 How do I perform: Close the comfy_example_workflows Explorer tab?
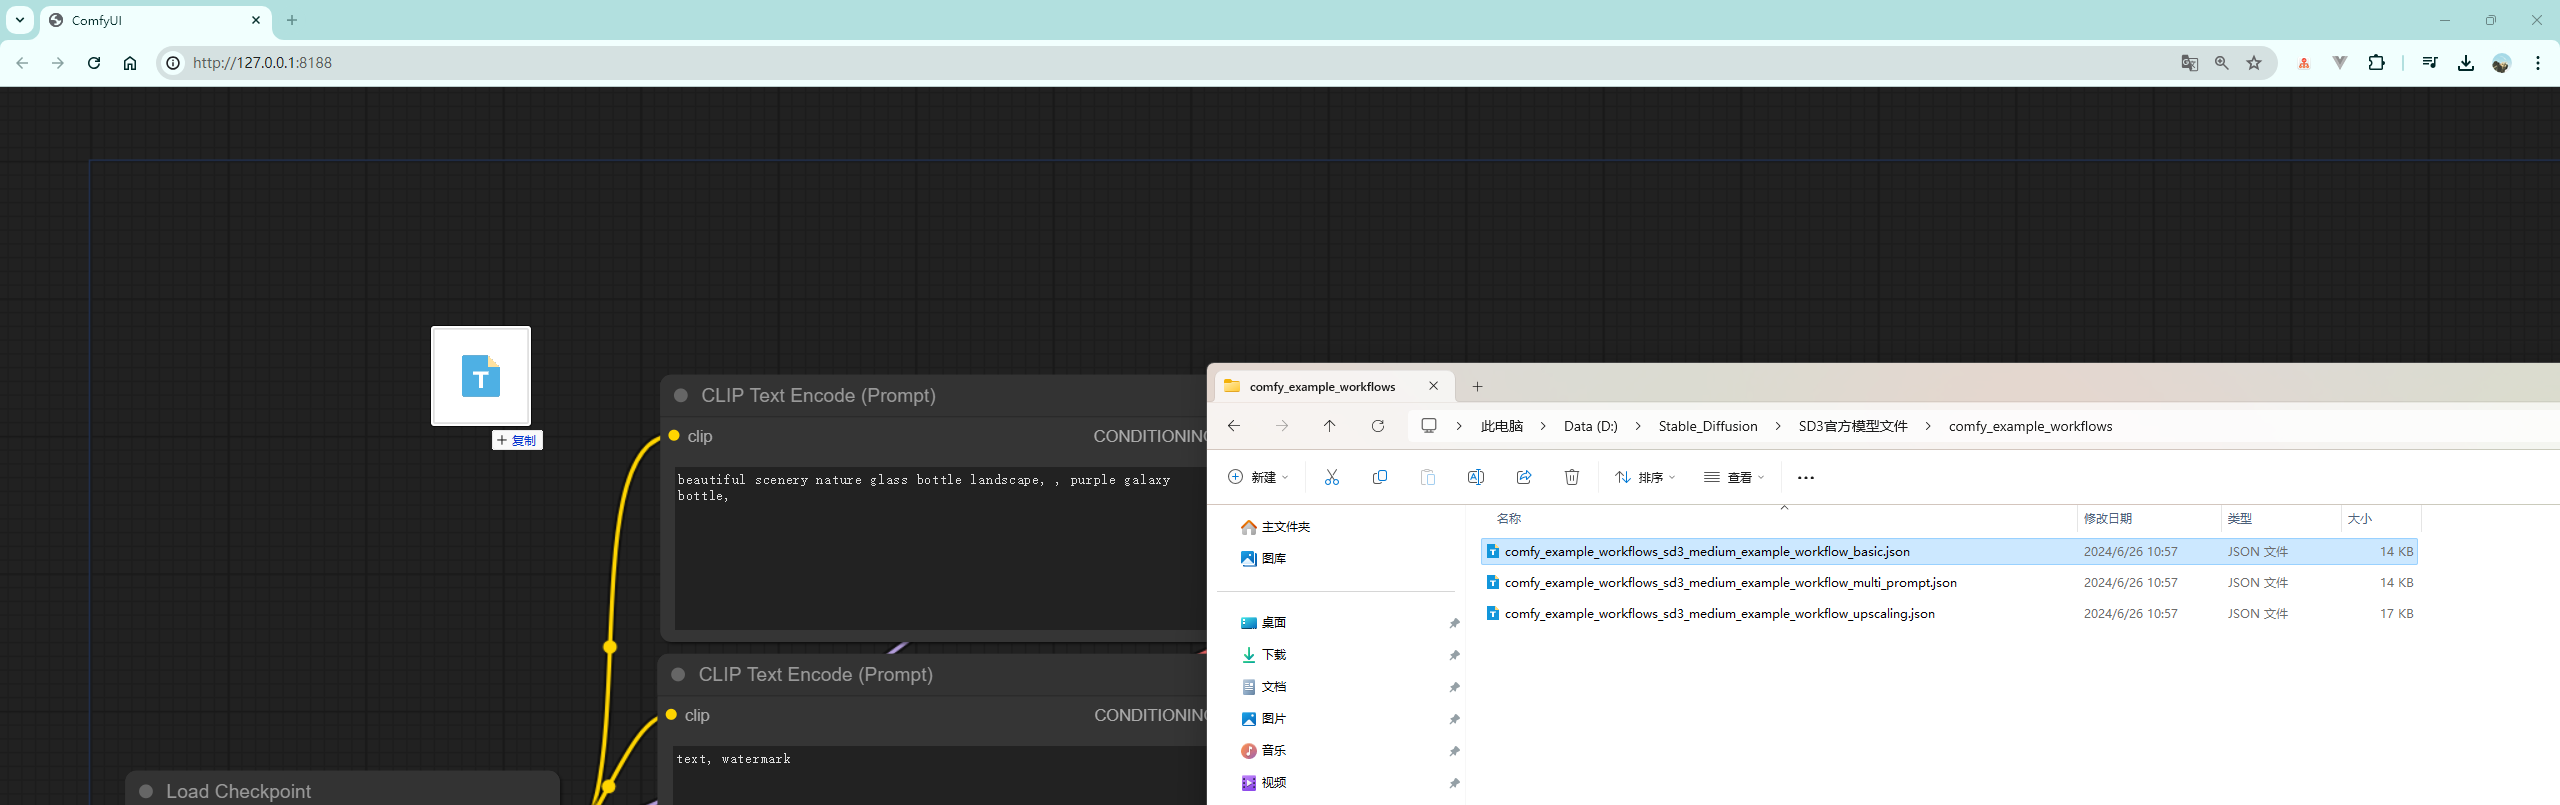click(x=1433, y=386)
